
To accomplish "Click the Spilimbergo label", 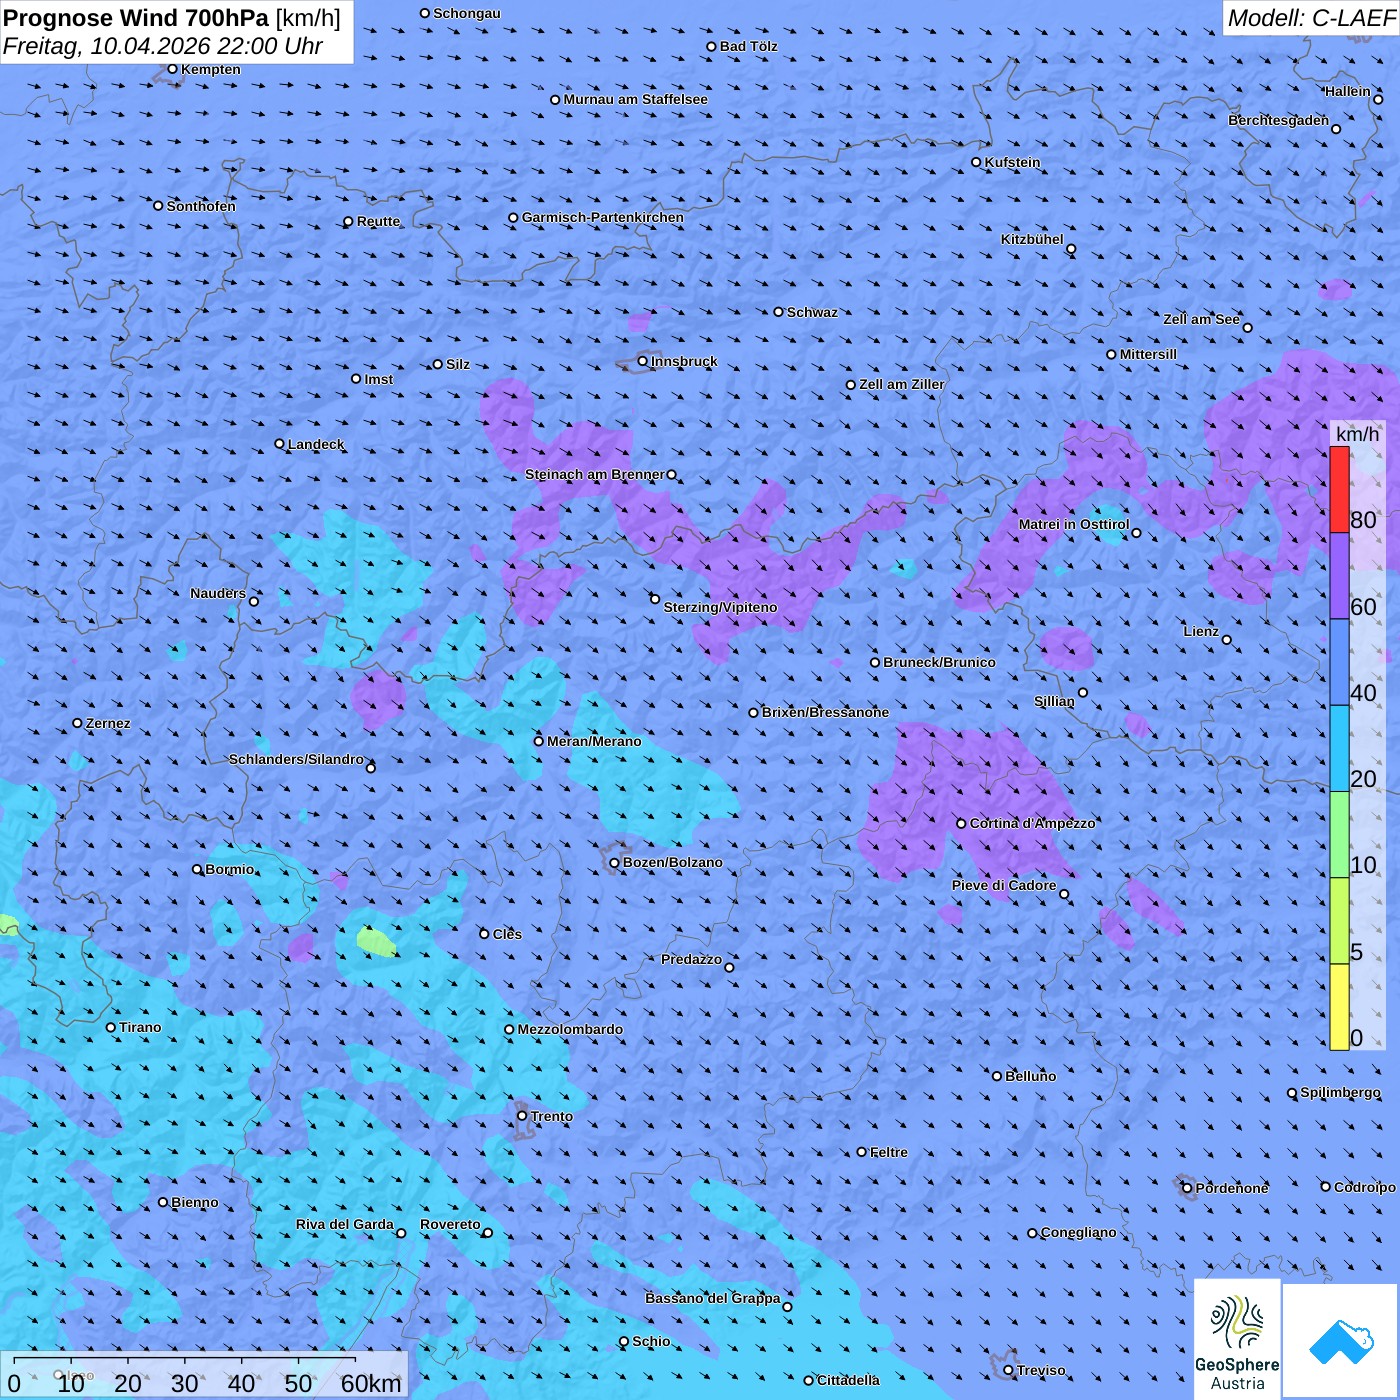I will pos(1341,1092).
